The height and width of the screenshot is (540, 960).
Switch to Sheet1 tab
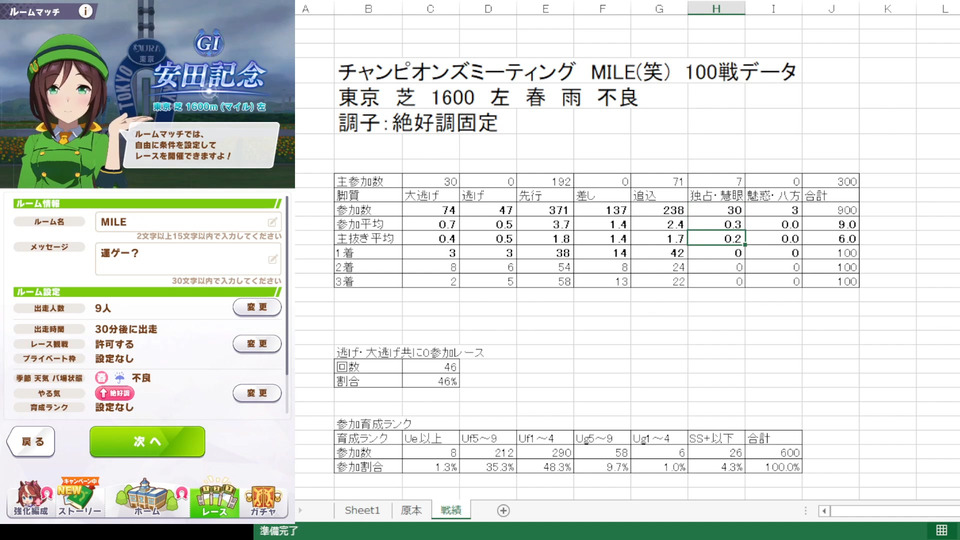[362, 510]
